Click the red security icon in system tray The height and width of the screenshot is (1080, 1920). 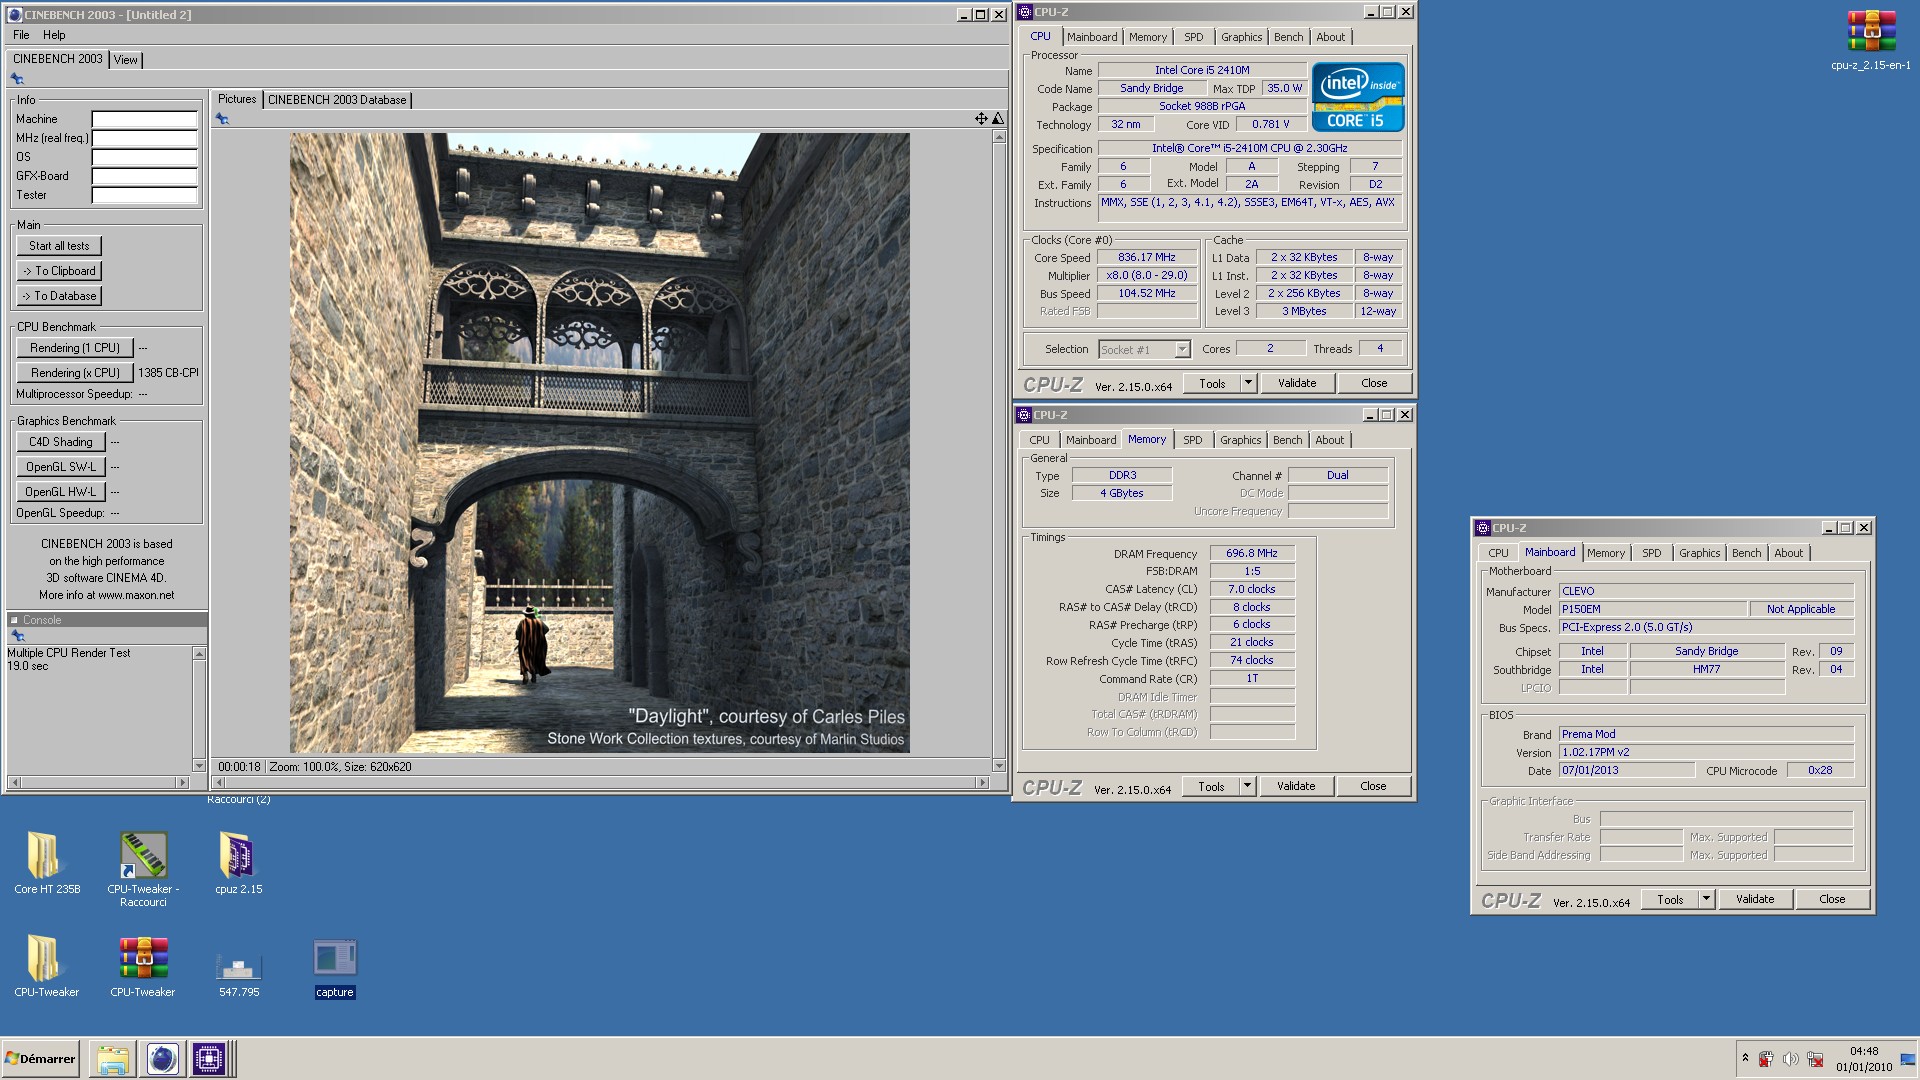point(1766,1059)
